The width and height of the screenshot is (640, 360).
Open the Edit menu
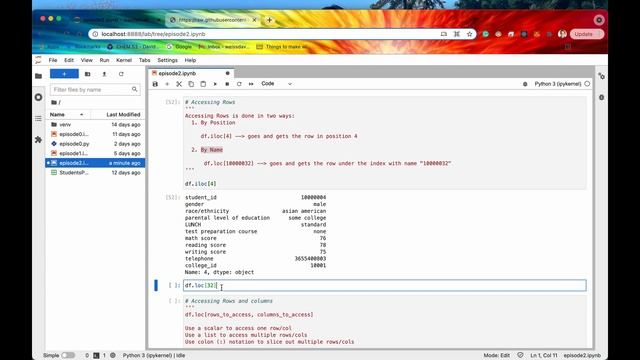click(69, 60)
